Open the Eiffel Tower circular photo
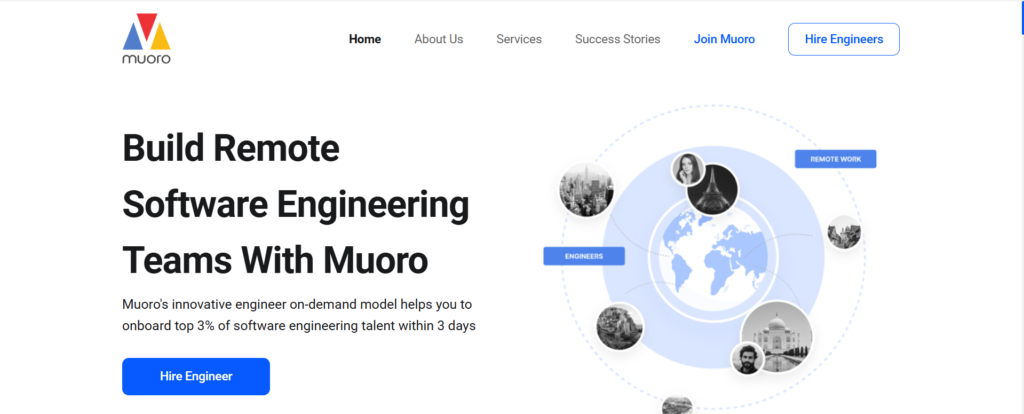The height and width of the screenshot is (414, 1024). tap(713, 189)
